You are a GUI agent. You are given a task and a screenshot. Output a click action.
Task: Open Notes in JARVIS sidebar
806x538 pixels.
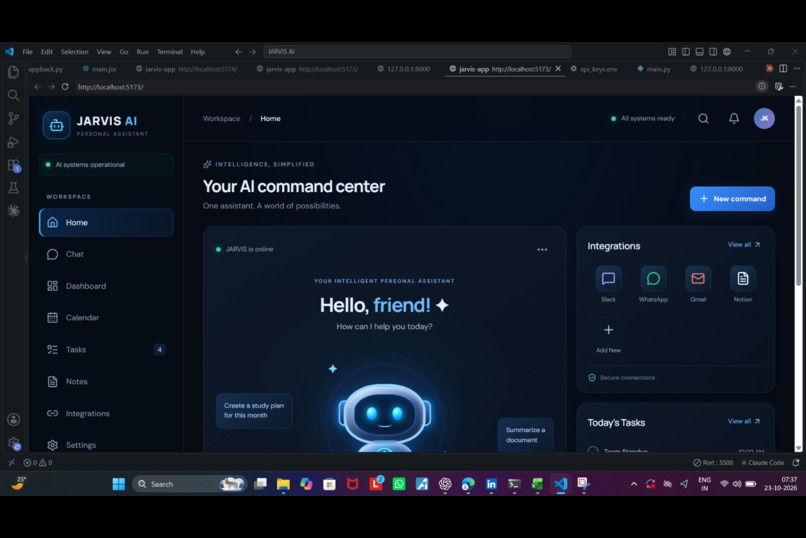[106, 381]
